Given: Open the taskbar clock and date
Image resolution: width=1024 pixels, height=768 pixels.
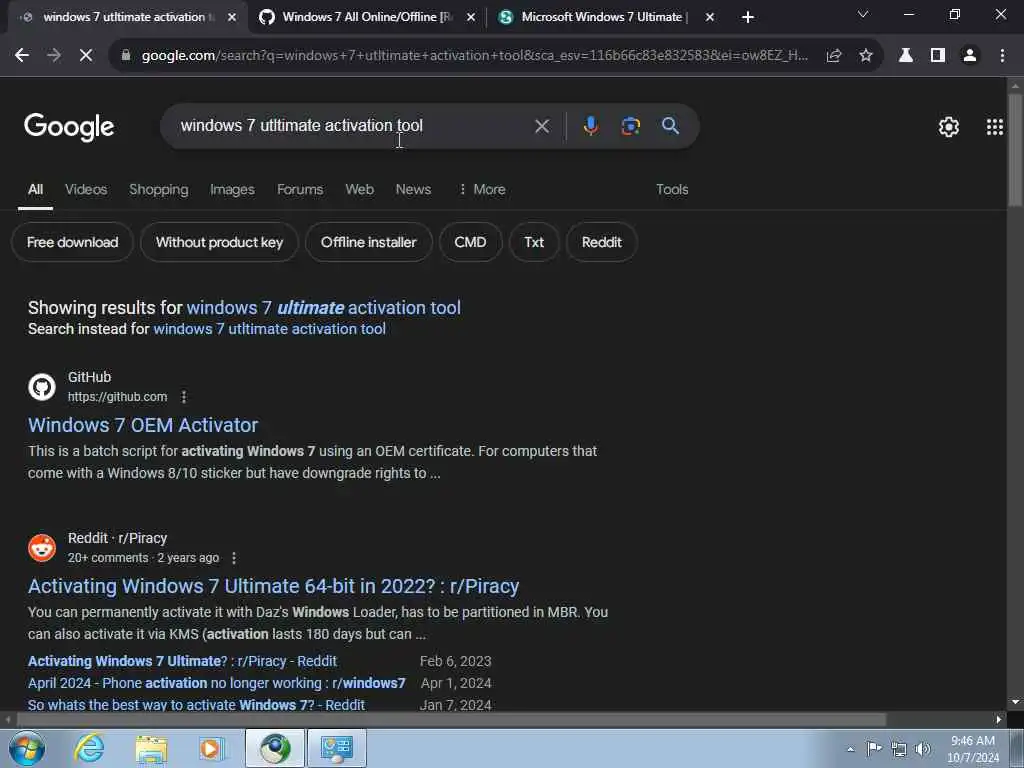Looking at the screenshot, I should tap(973, 749).
